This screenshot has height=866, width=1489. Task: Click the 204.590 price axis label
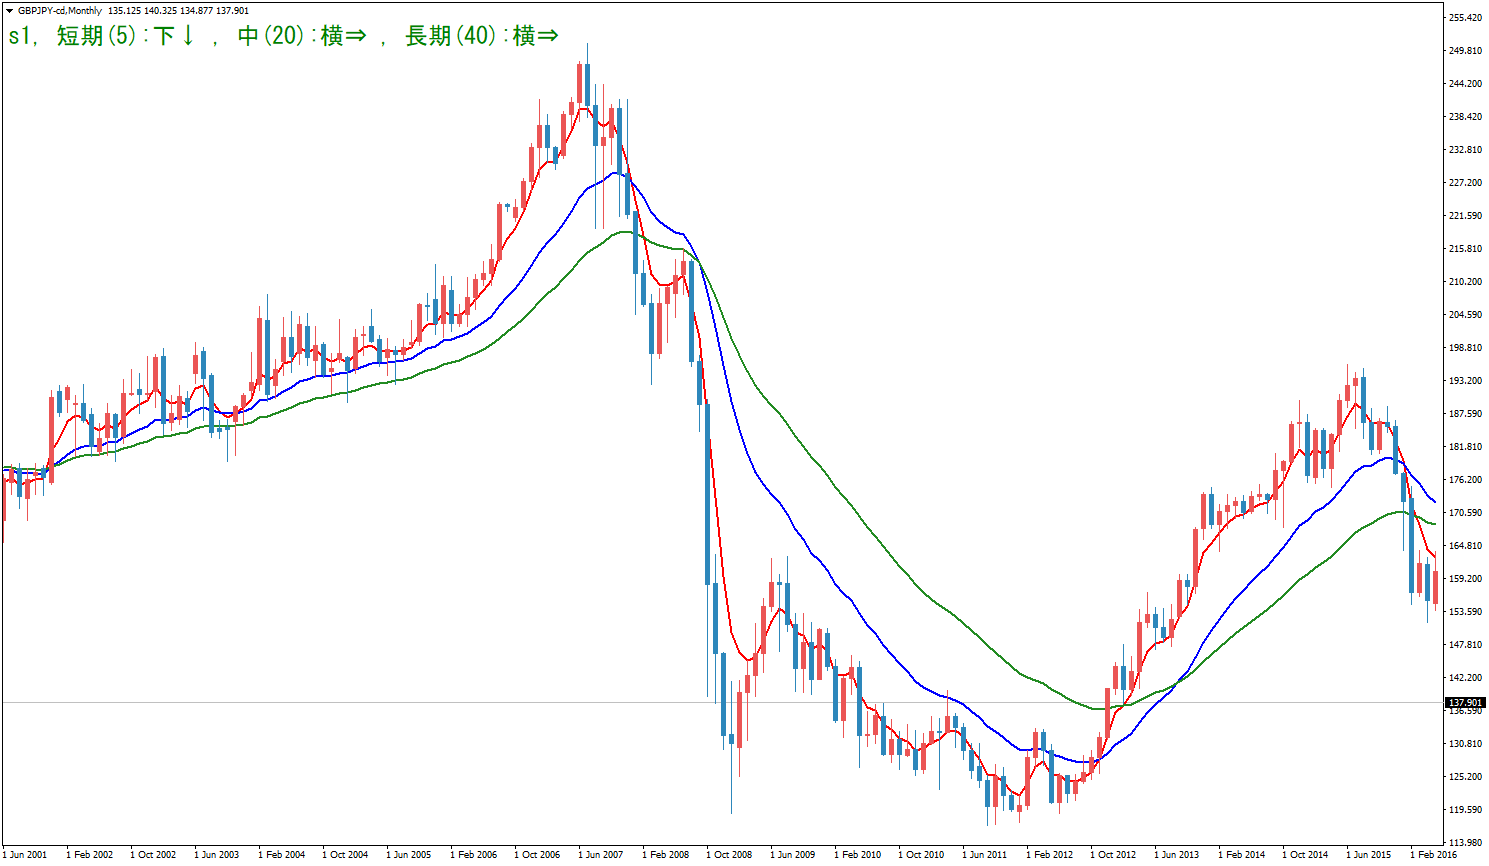pyautogui.click(x=1465, y=315)
